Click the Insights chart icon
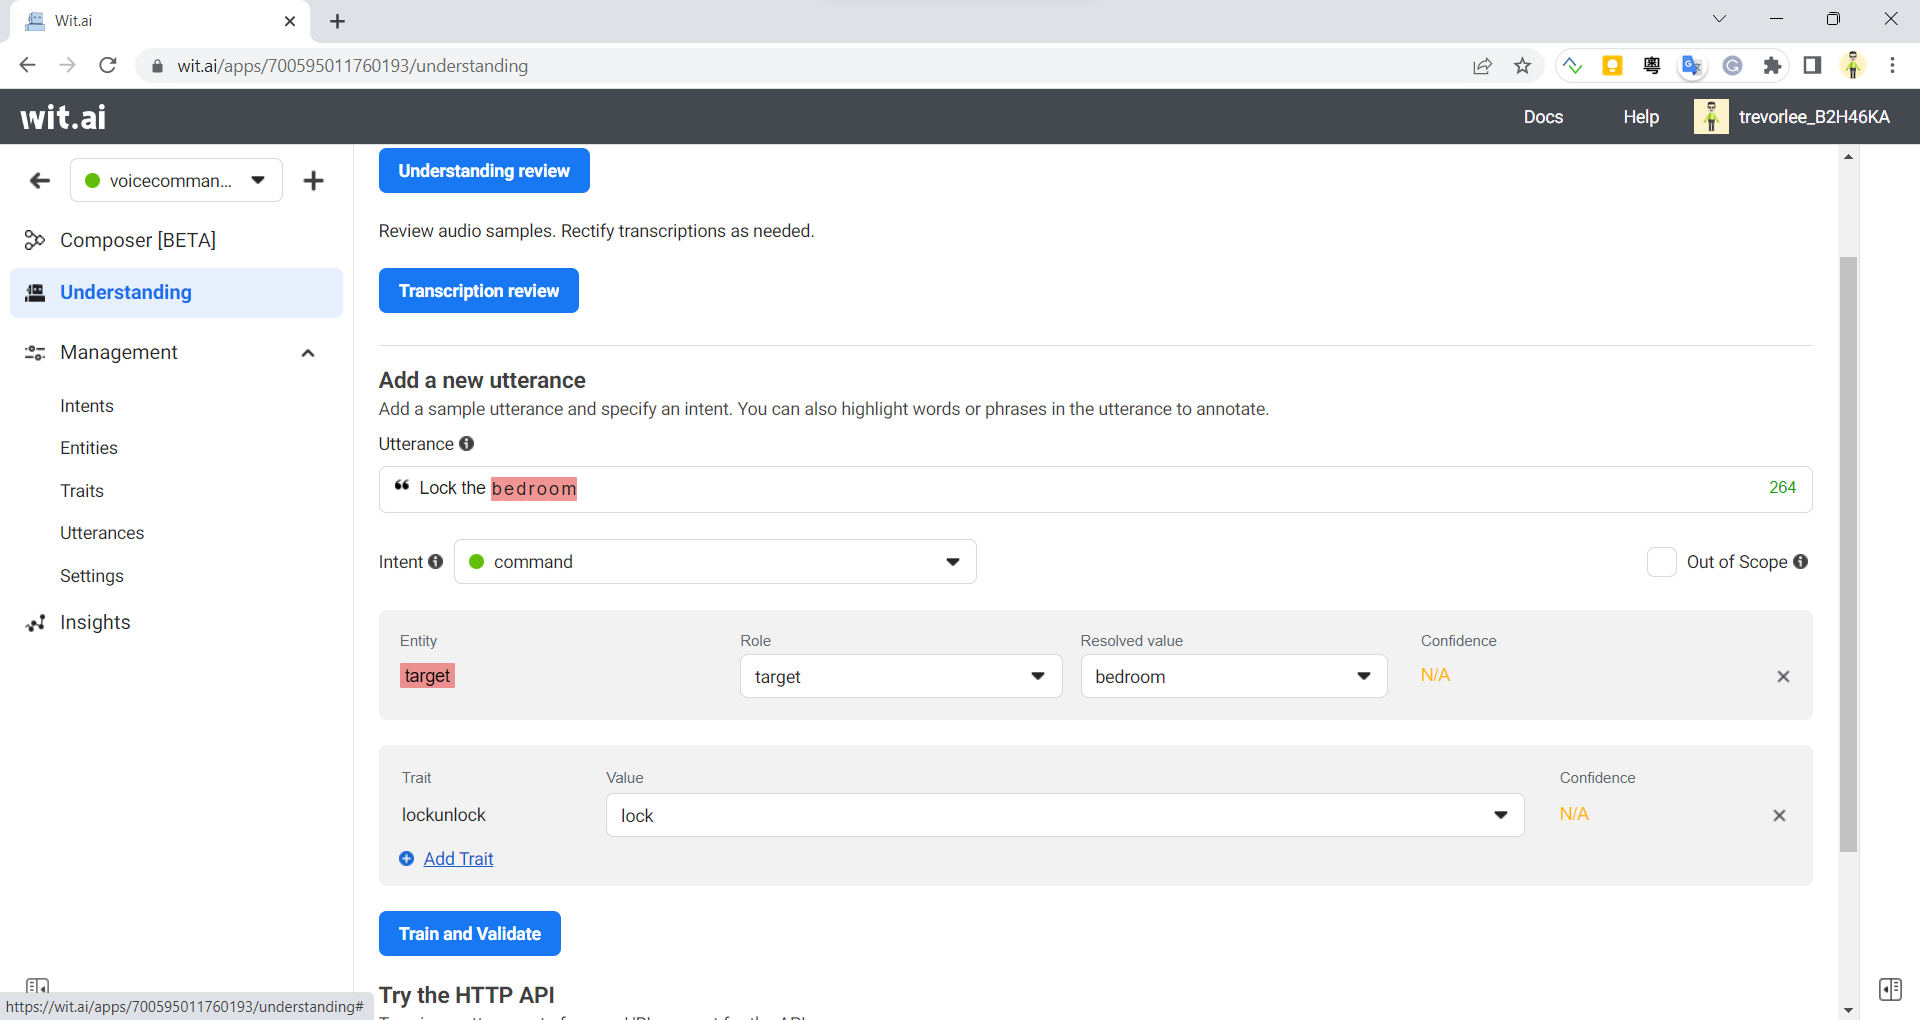Viewport: 1920px width, 1020px height. (x=36, y=623)
